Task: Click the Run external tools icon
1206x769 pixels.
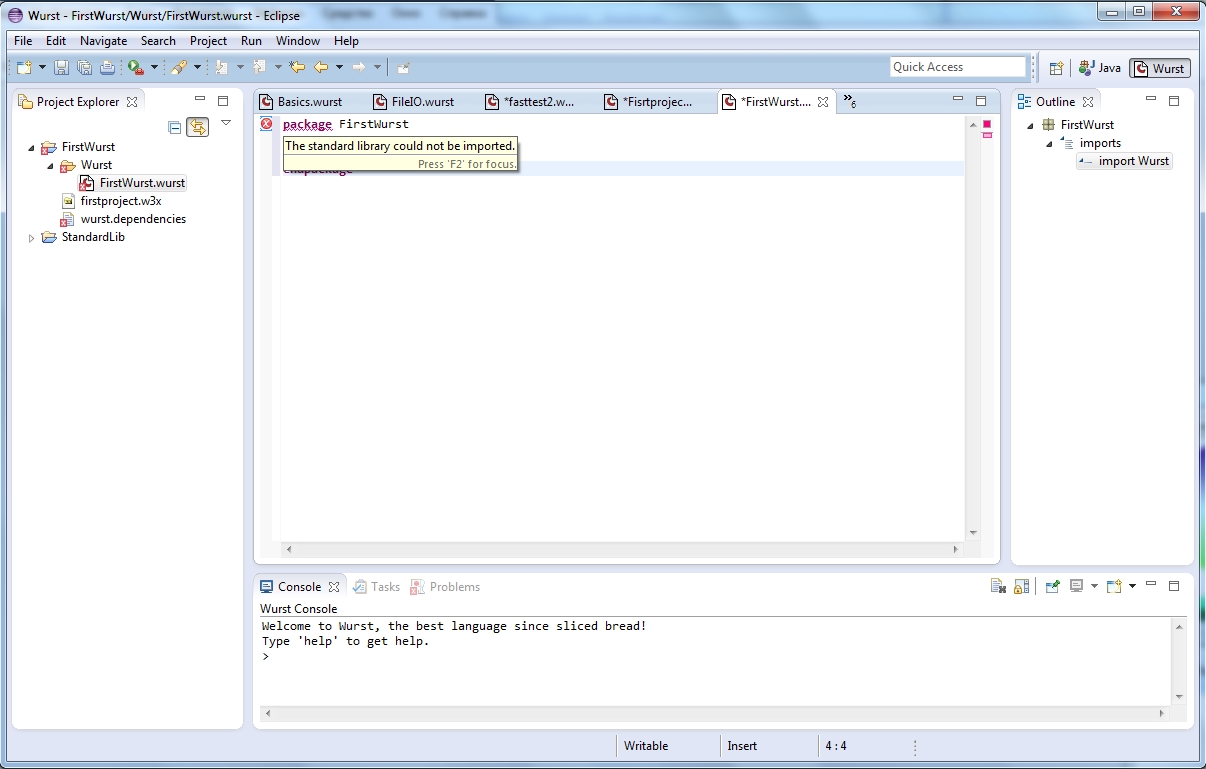Action: point(135,67)
